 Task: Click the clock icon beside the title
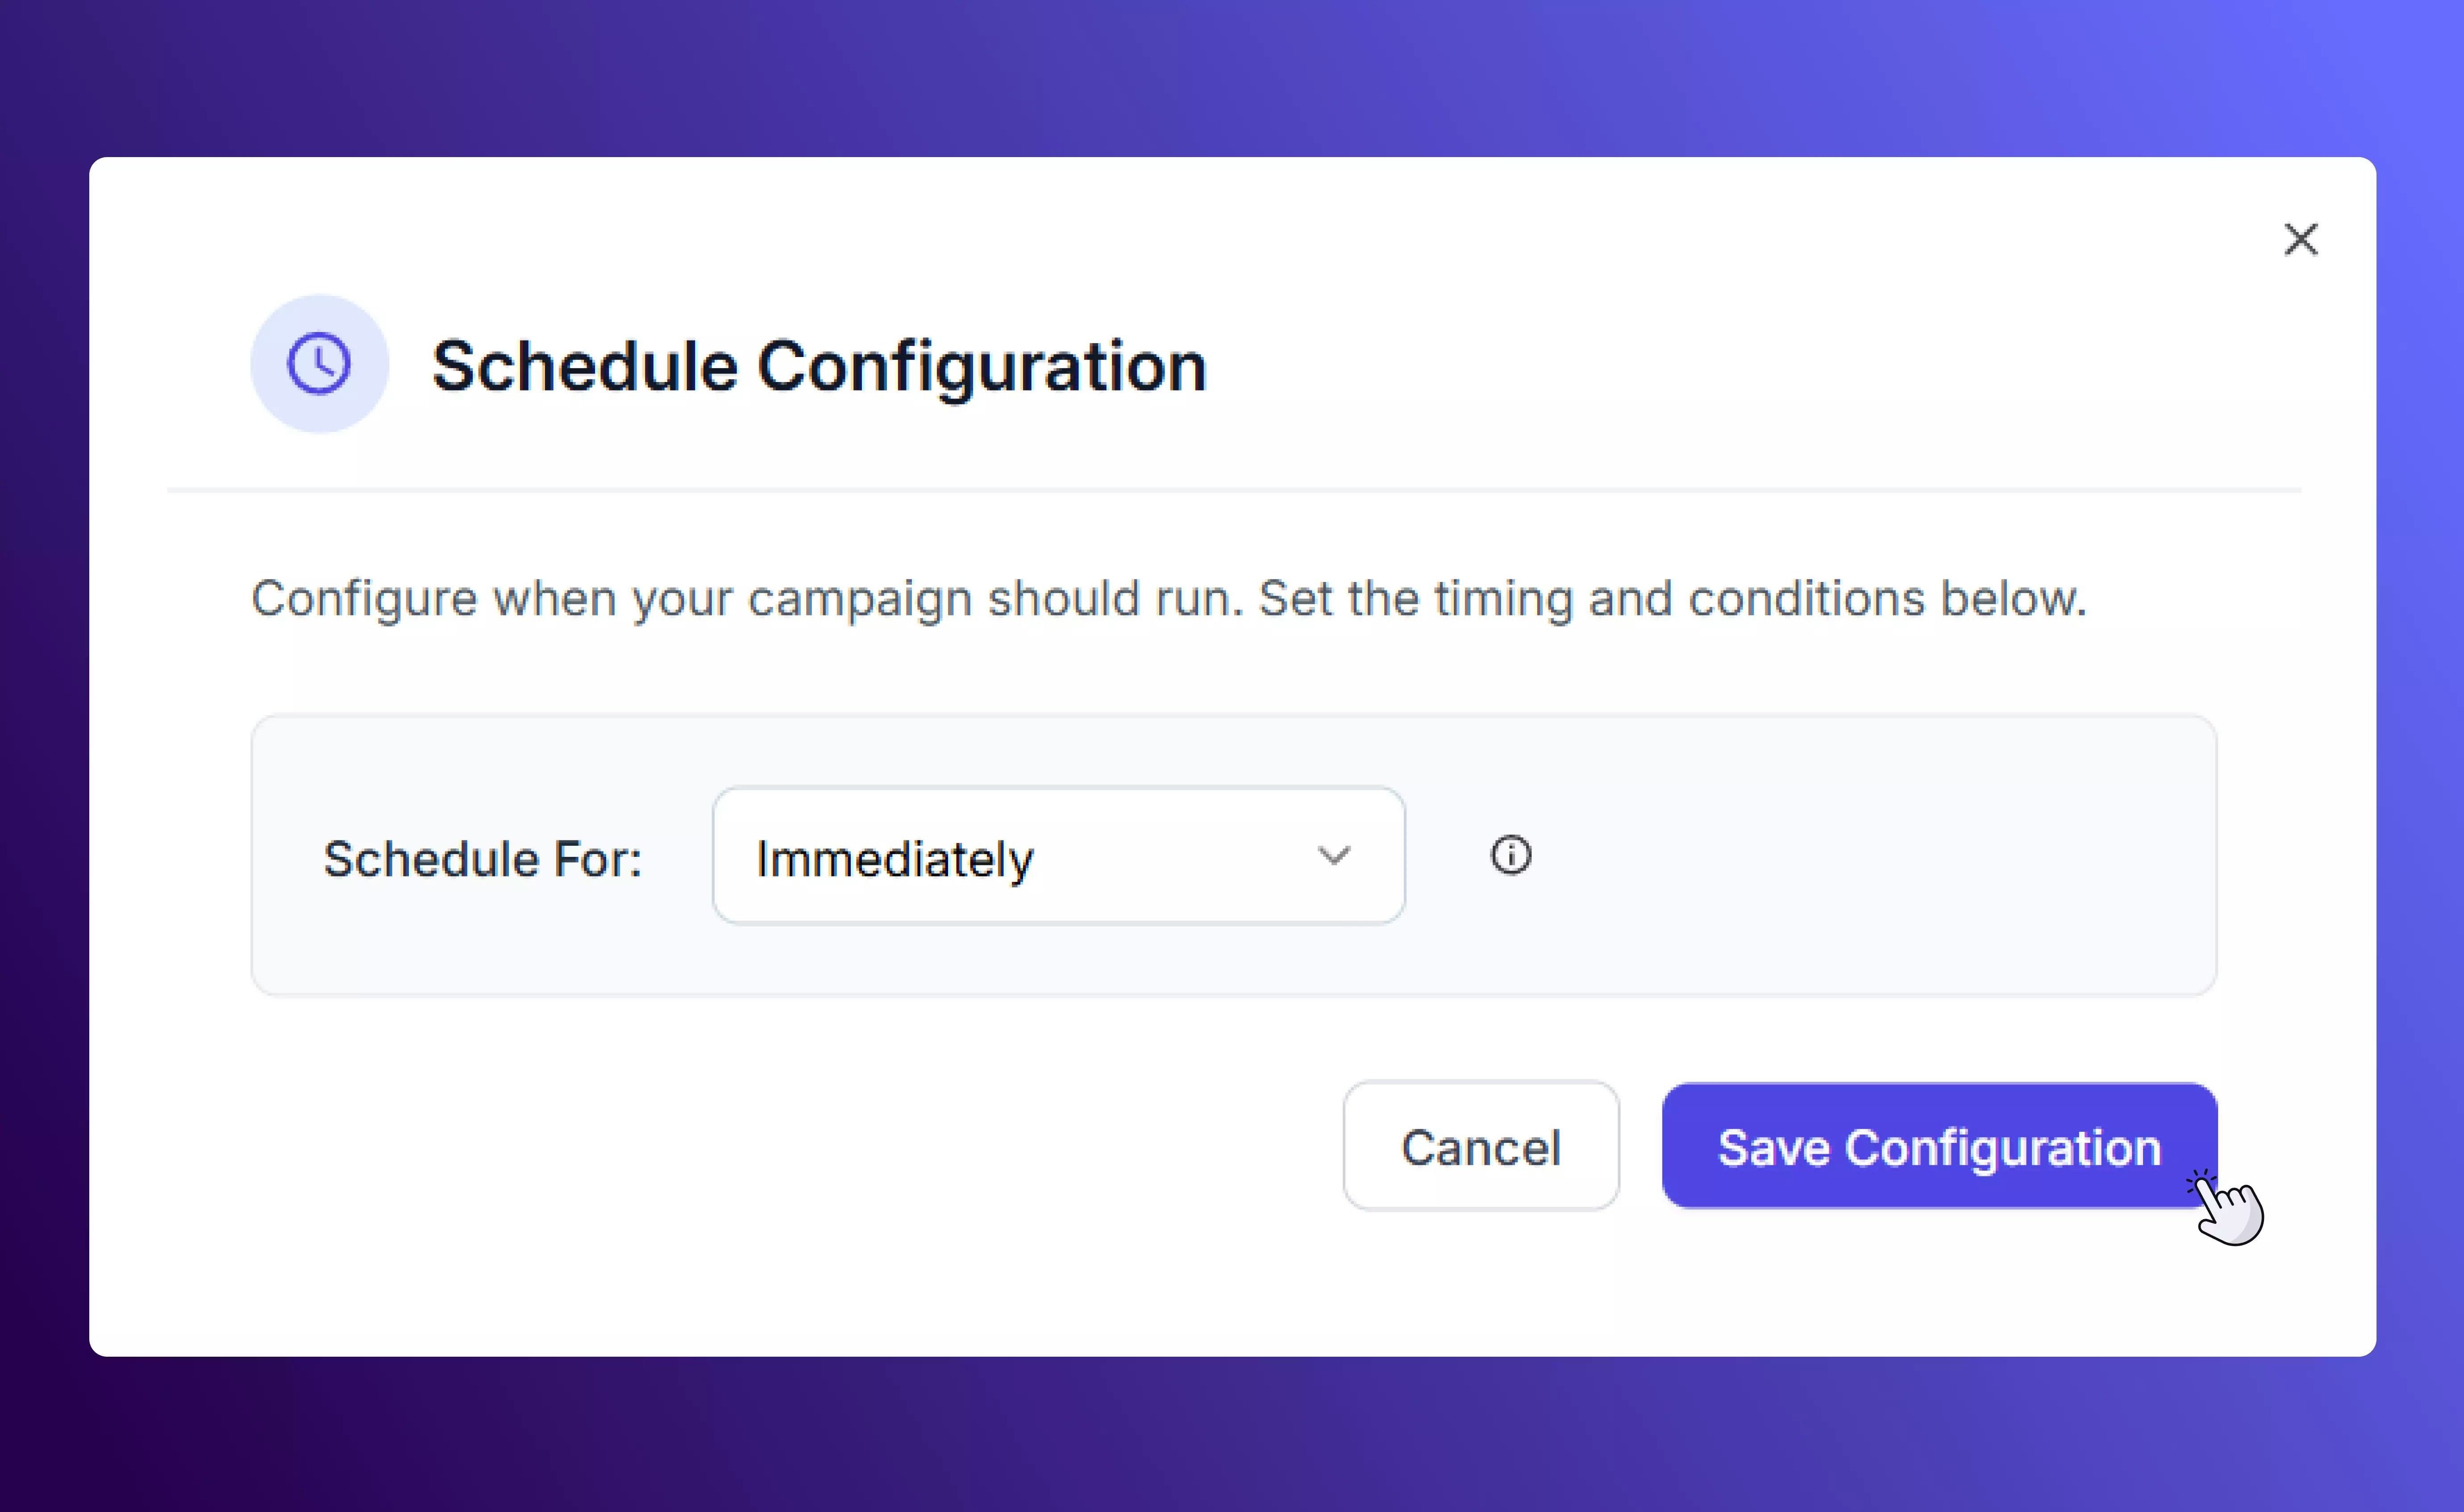pyautogui.click(x=319, y=364)
